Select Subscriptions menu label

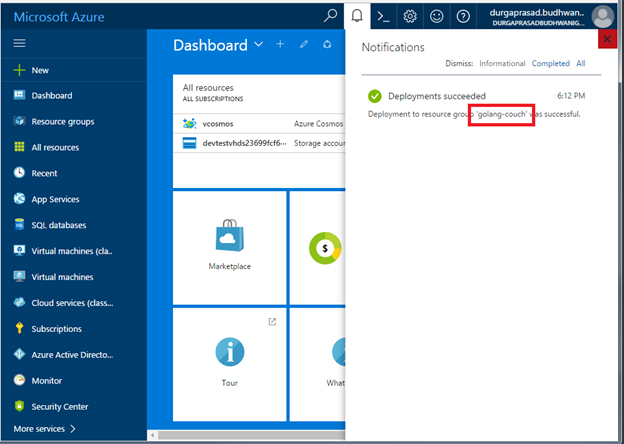tap(57, 329)
